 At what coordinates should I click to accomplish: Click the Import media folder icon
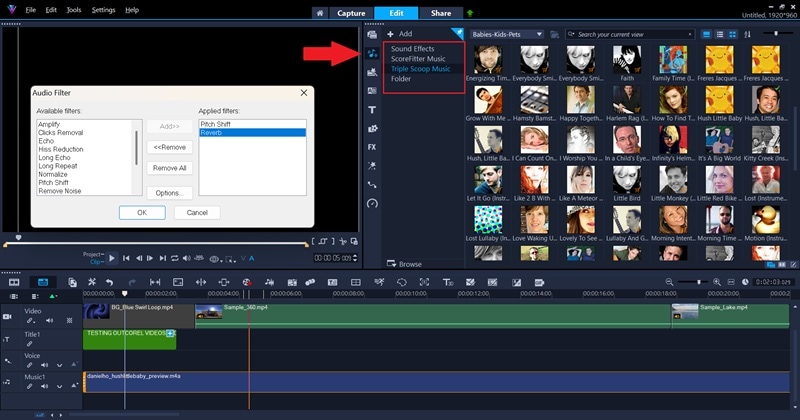[555, 35]
